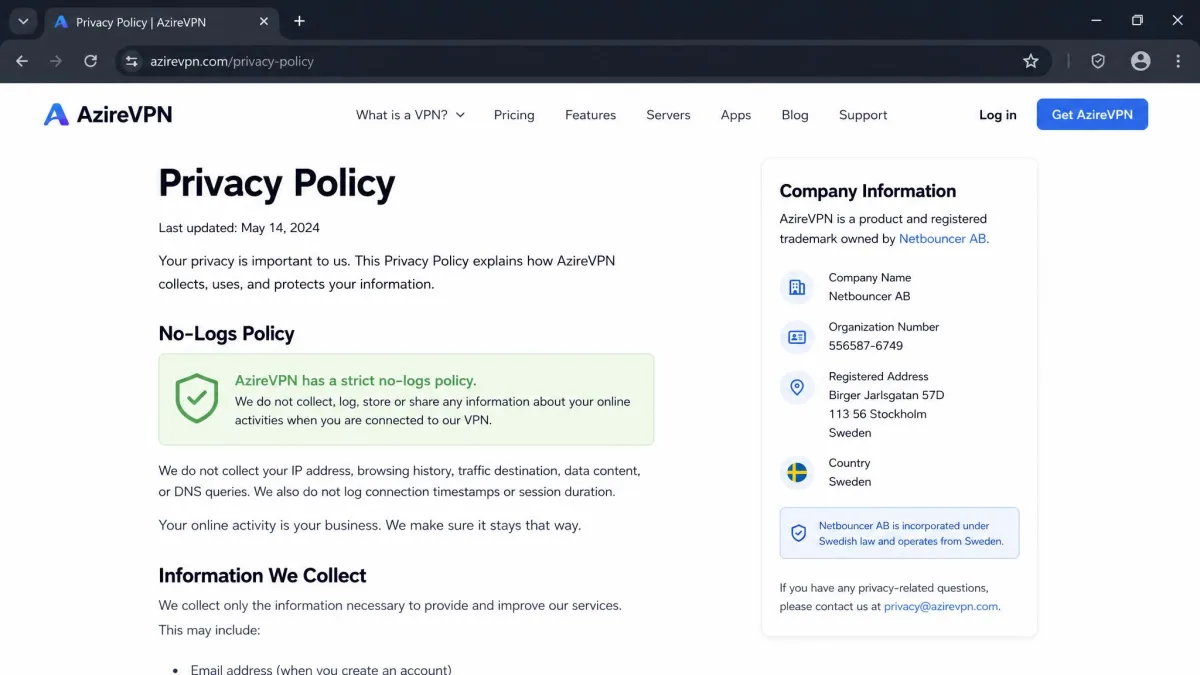Click the Privacy Policy main heading
This screenshot has height=675, width=1200.
(x=277, y=184)
